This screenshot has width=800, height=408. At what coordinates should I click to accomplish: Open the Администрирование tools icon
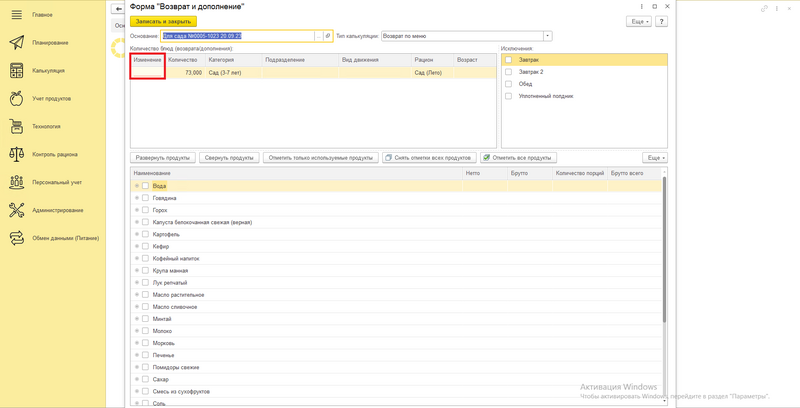point(16,211)
